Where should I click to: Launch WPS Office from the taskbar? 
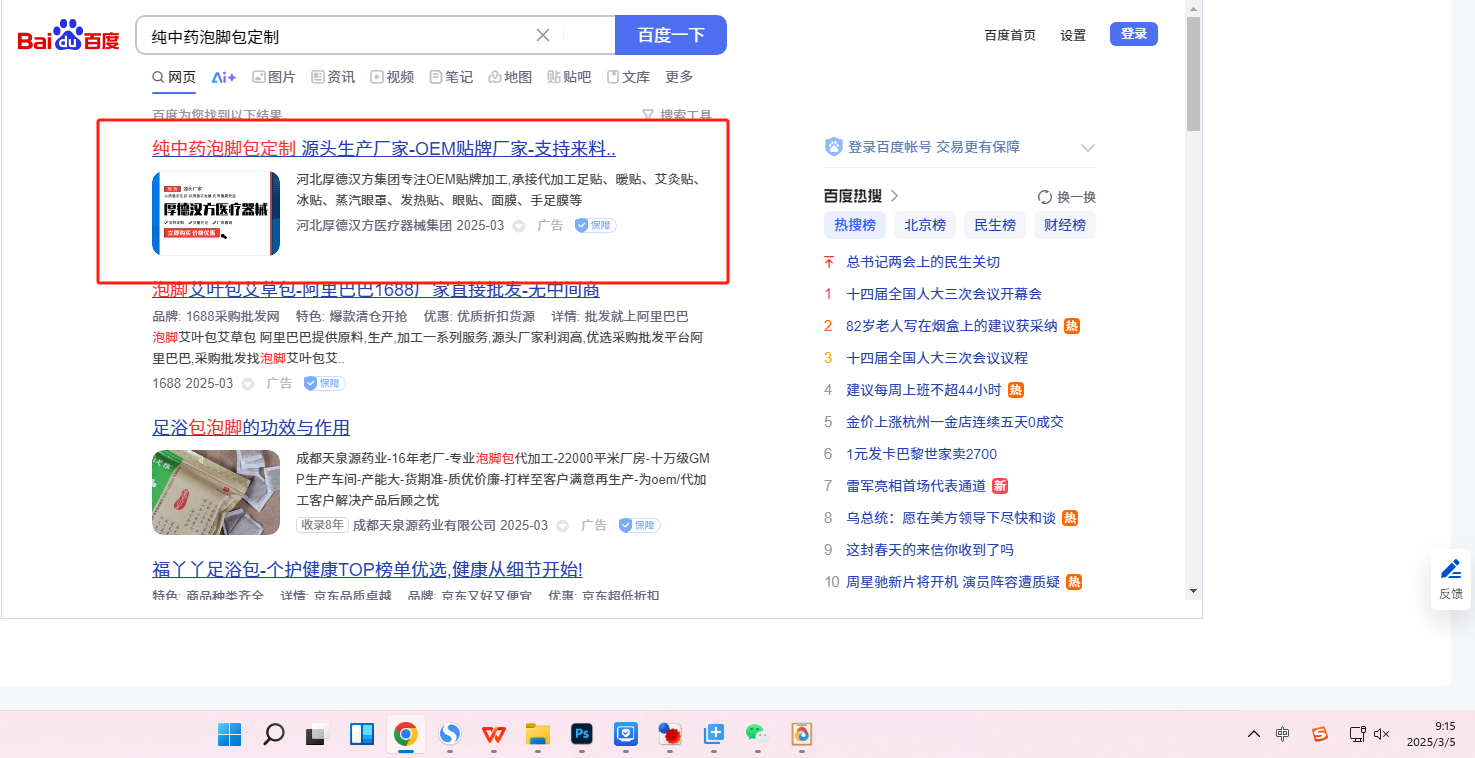pos(494,735)
